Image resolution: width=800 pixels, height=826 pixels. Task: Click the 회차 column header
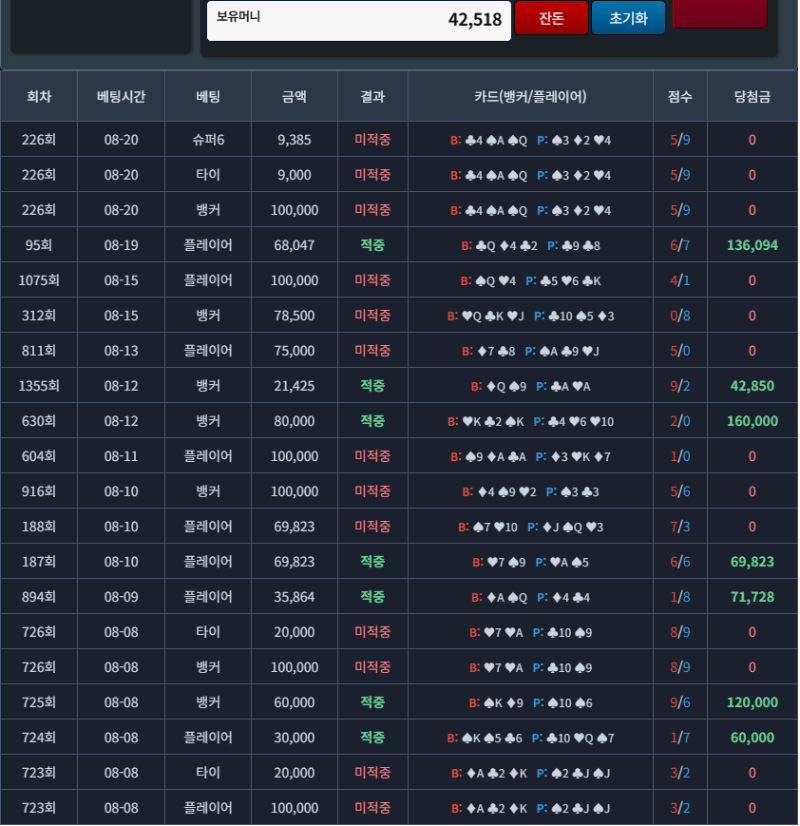39,96
